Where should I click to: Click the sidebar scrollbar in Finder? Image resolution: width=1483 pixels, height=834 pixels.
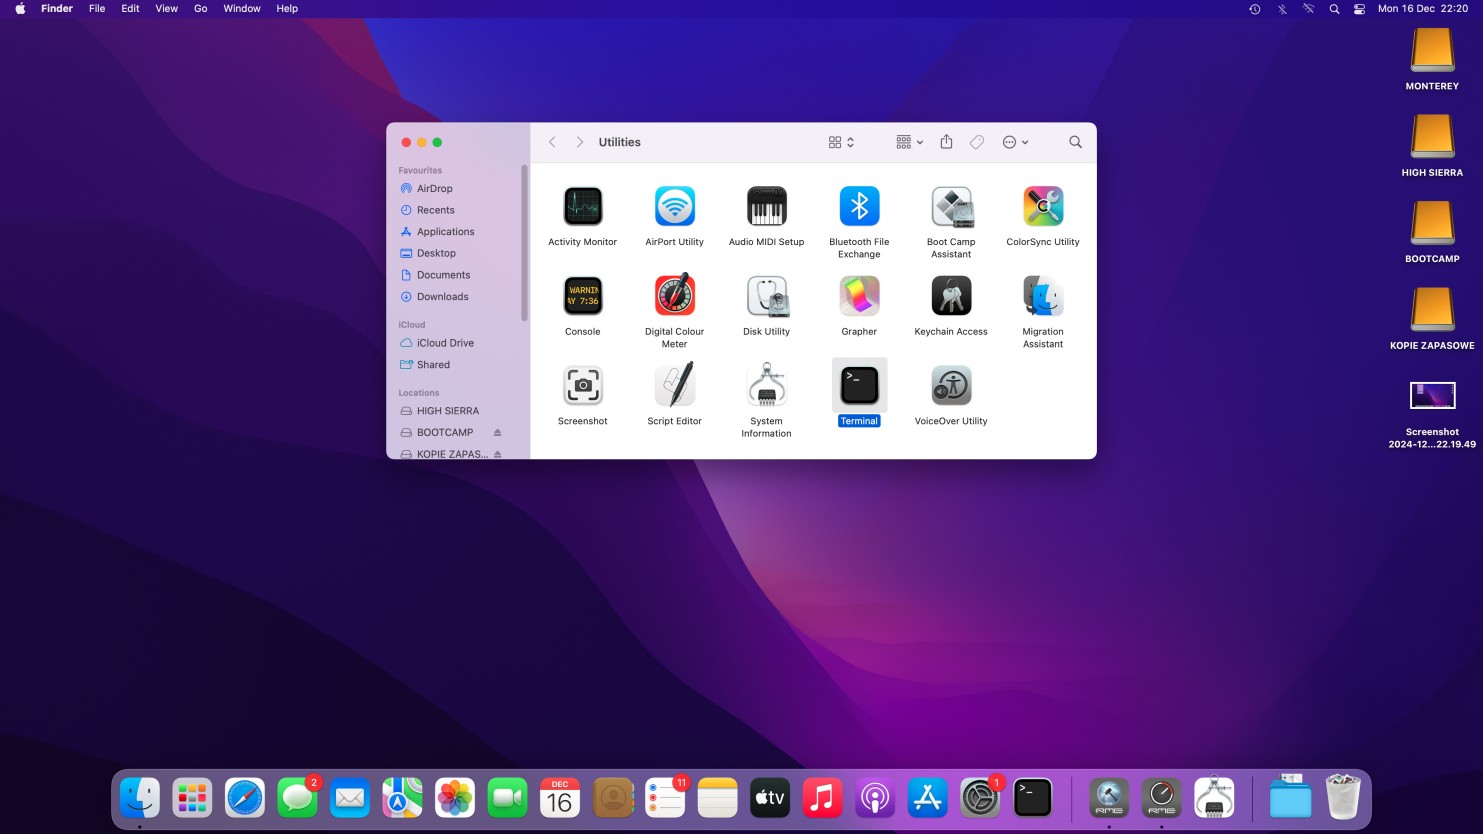pos(524,243)
